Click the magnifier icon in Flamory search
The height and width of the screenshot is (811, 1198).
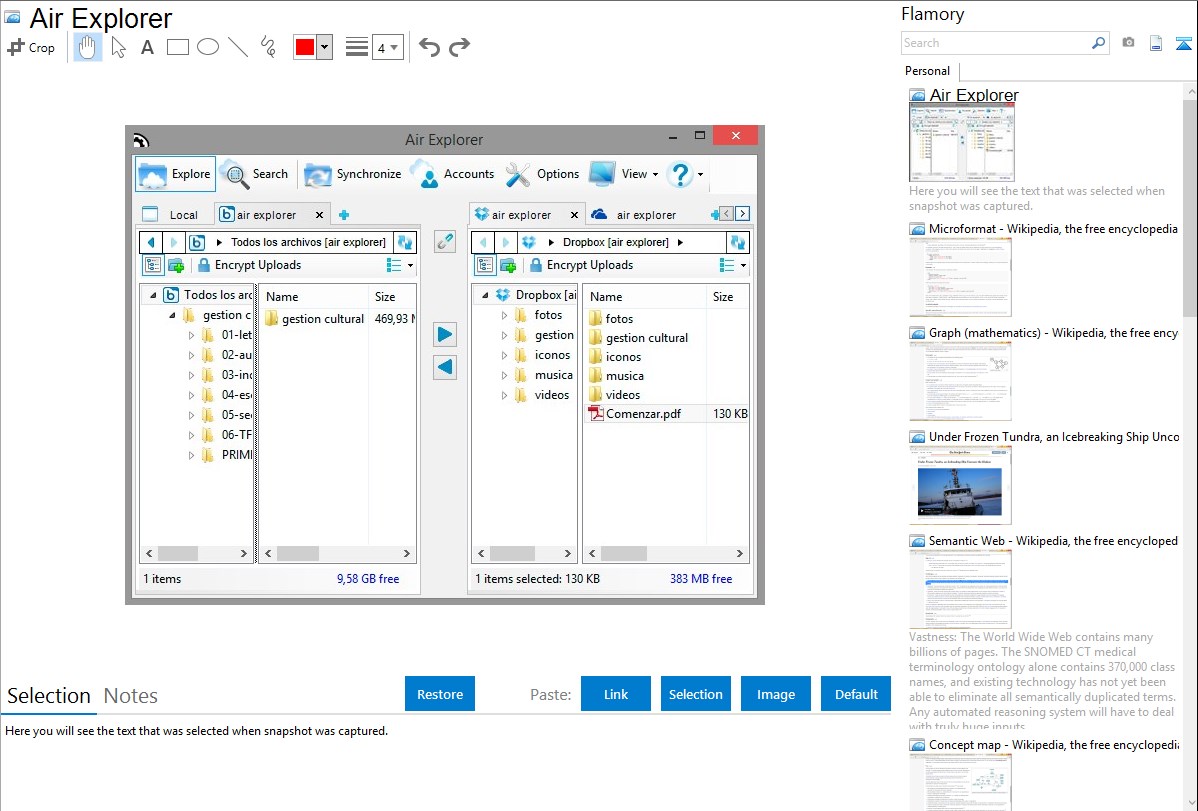tap(1099, 43)
